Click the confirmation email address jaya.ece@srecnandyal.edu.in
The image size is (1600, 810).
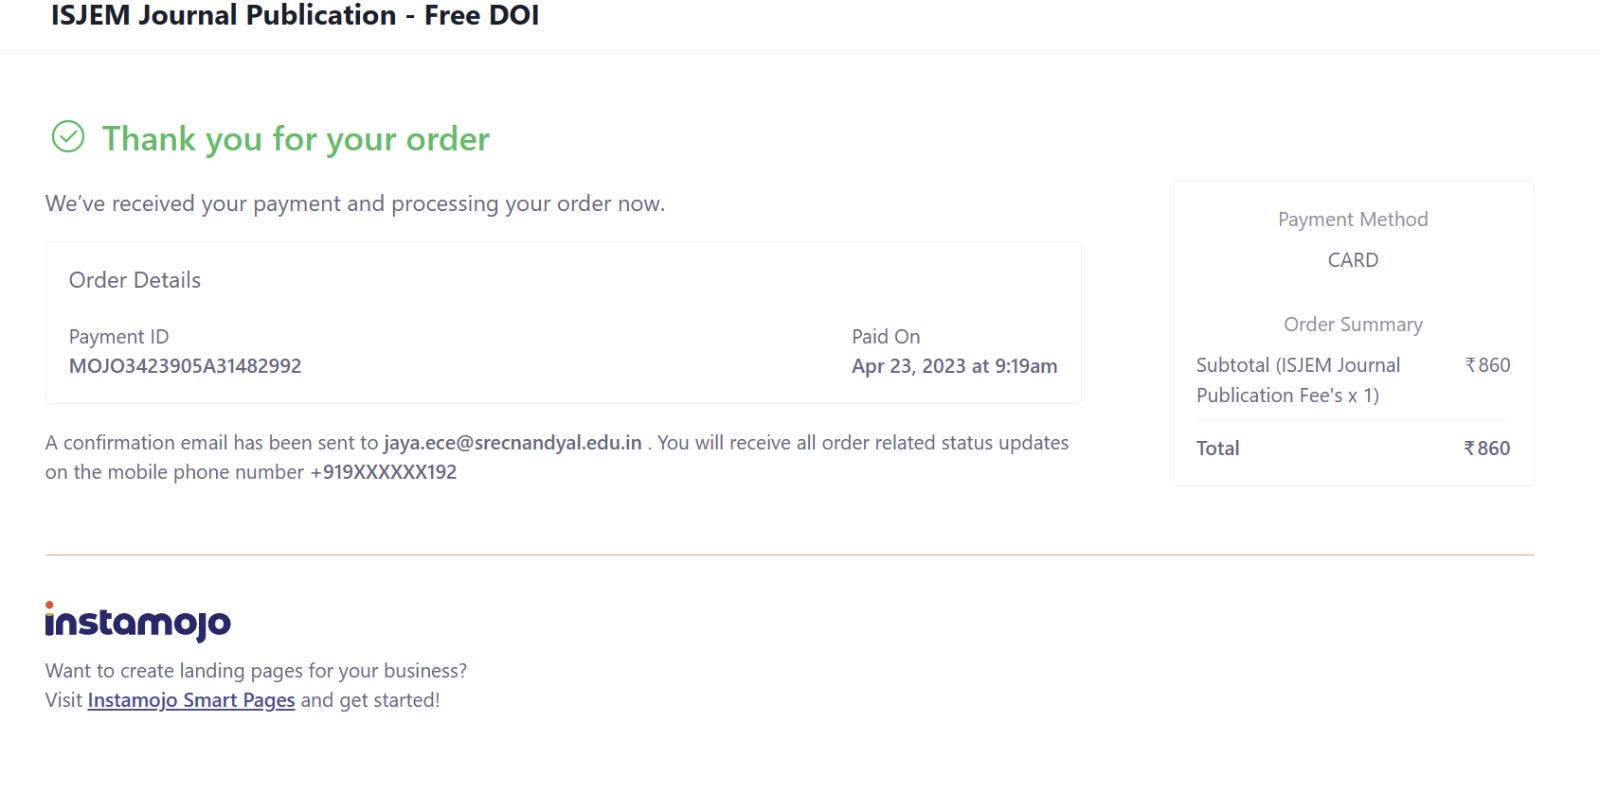tap(513, 443)
